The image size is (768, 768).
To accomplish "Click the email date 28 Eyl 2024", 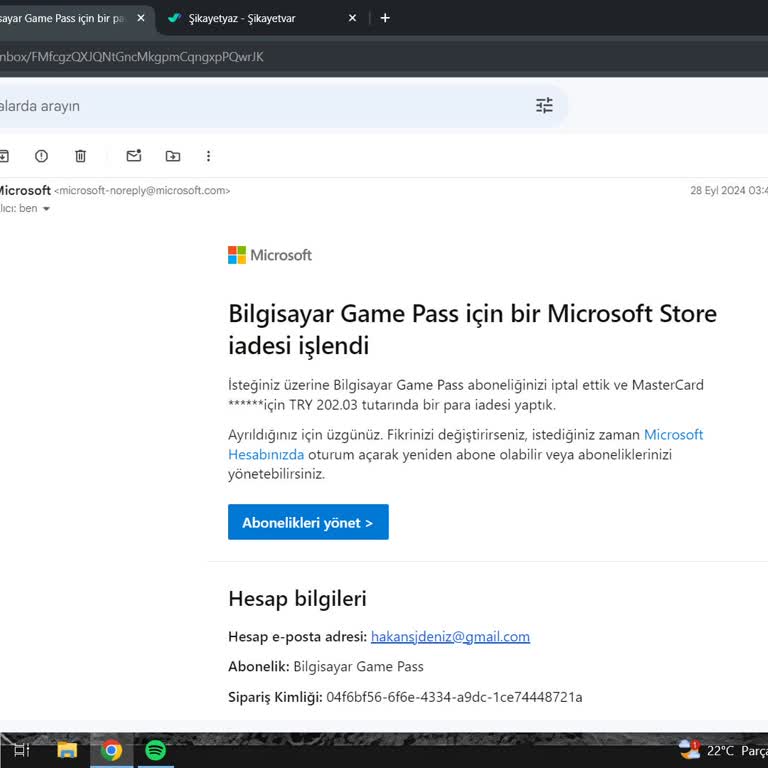I will pos(729,191).
